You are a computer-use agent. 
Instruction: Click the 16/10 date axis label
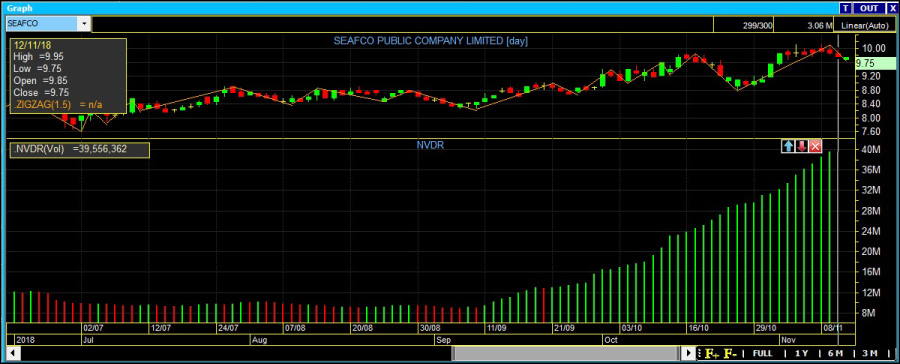tap(699, 328)
